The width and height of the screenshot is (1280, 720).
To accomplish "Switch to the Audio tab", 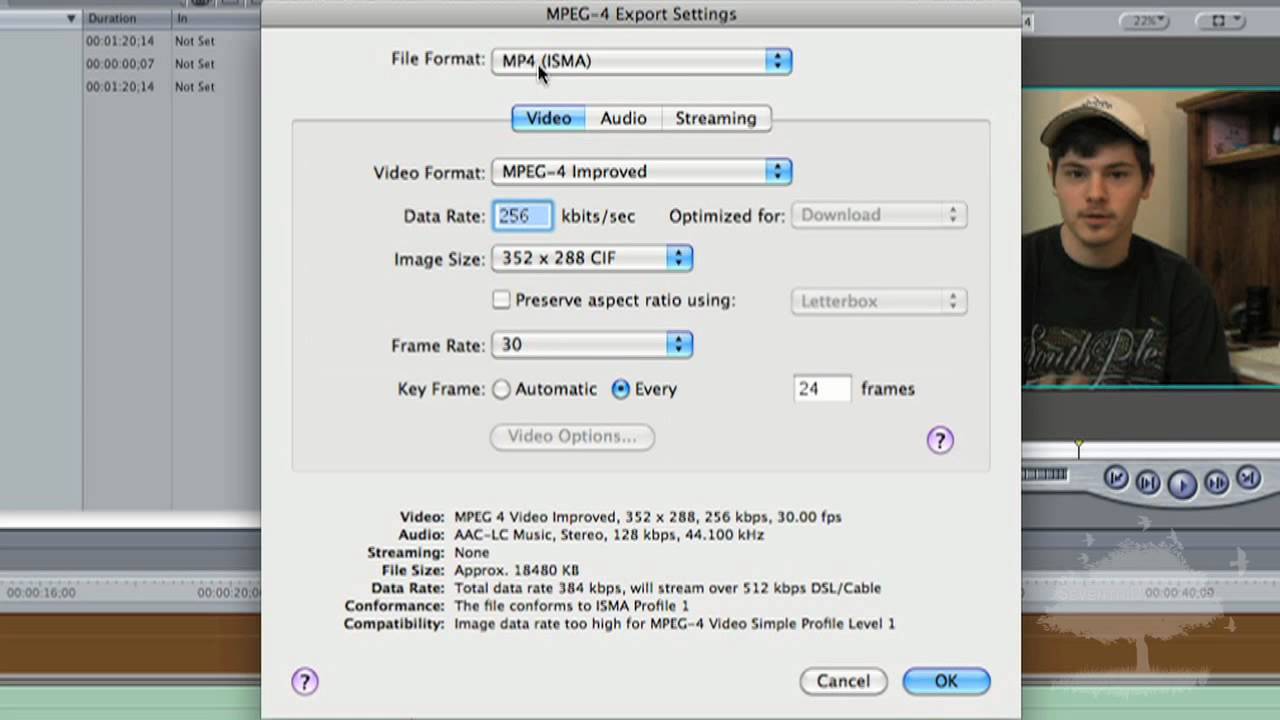I will pyautogui.click(x=623, y=118).
